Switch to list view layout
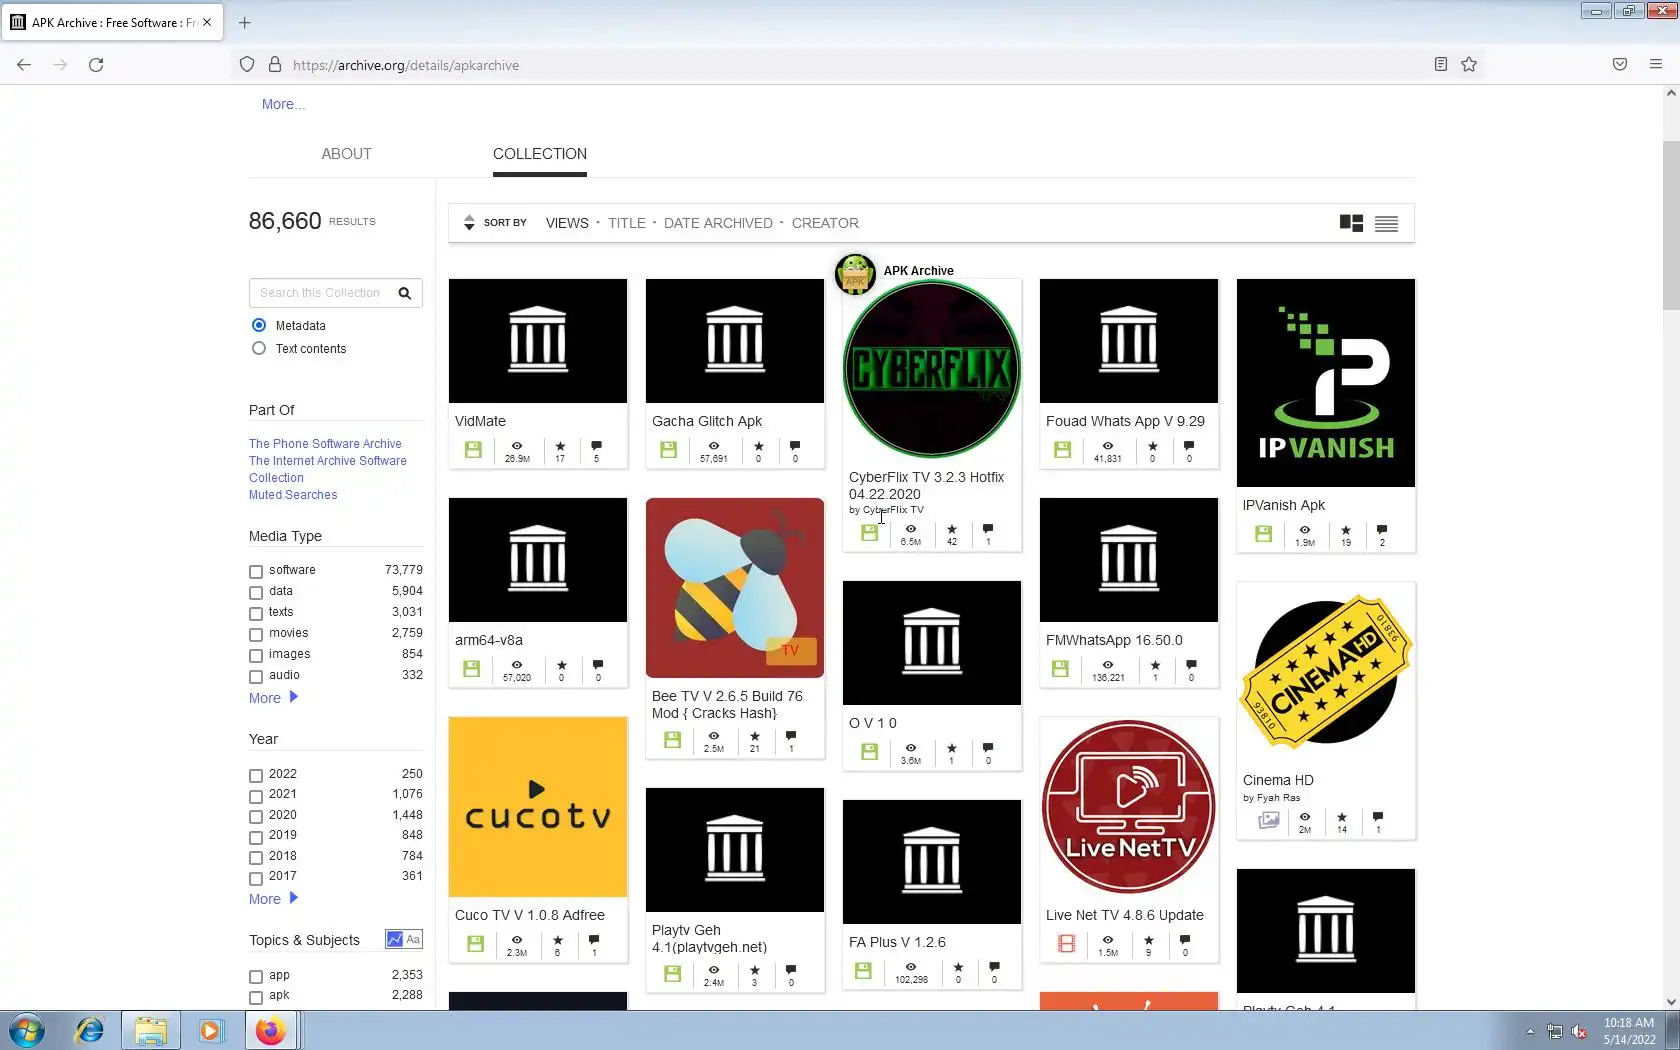This screenshot has height=1050, width=1680. (x=1386, y=223)
